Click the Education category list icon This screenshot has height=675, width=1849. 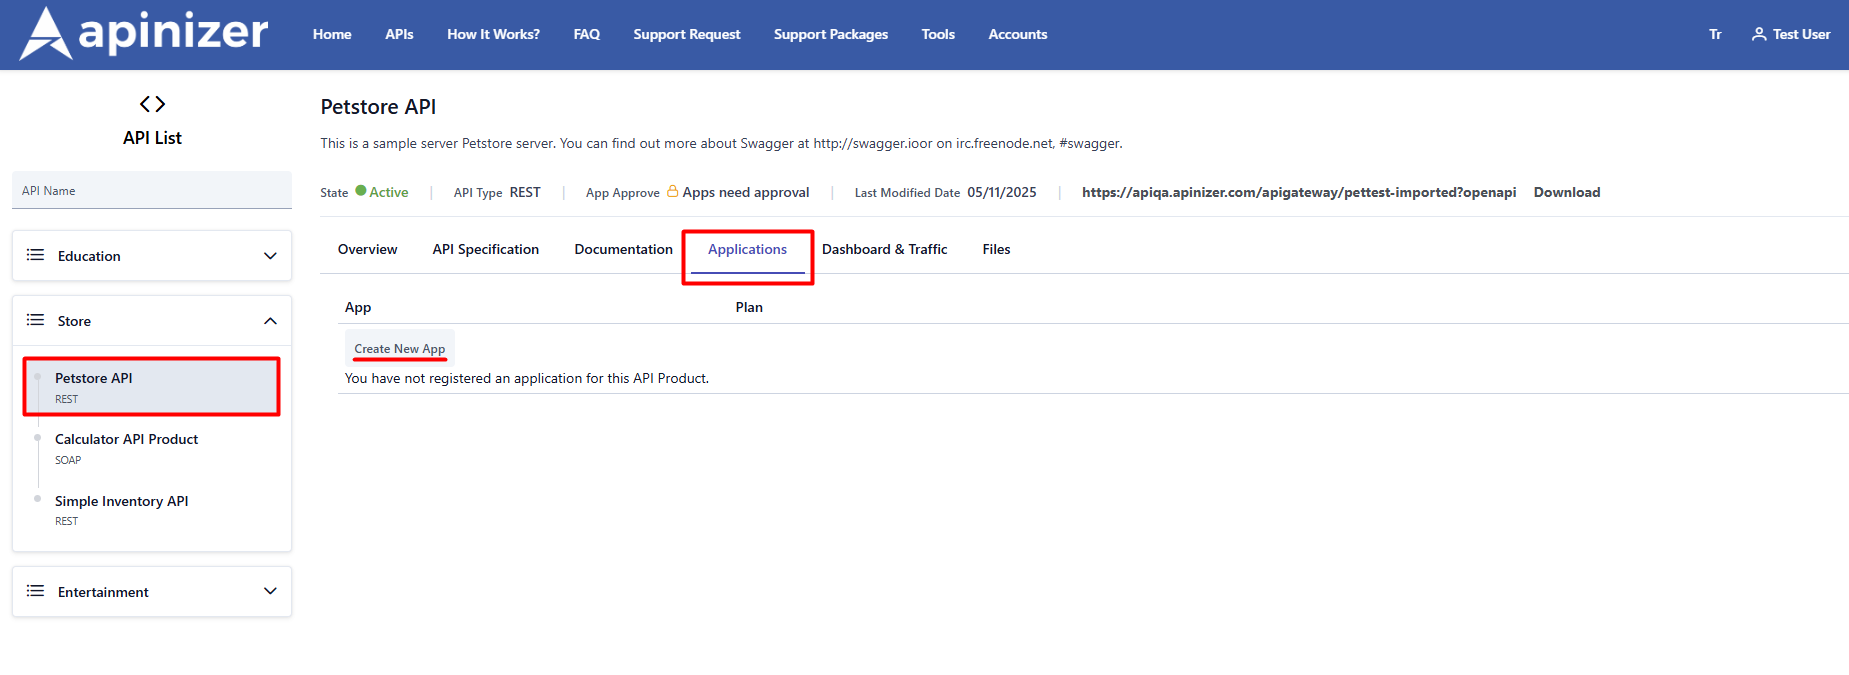click(36, 255)
